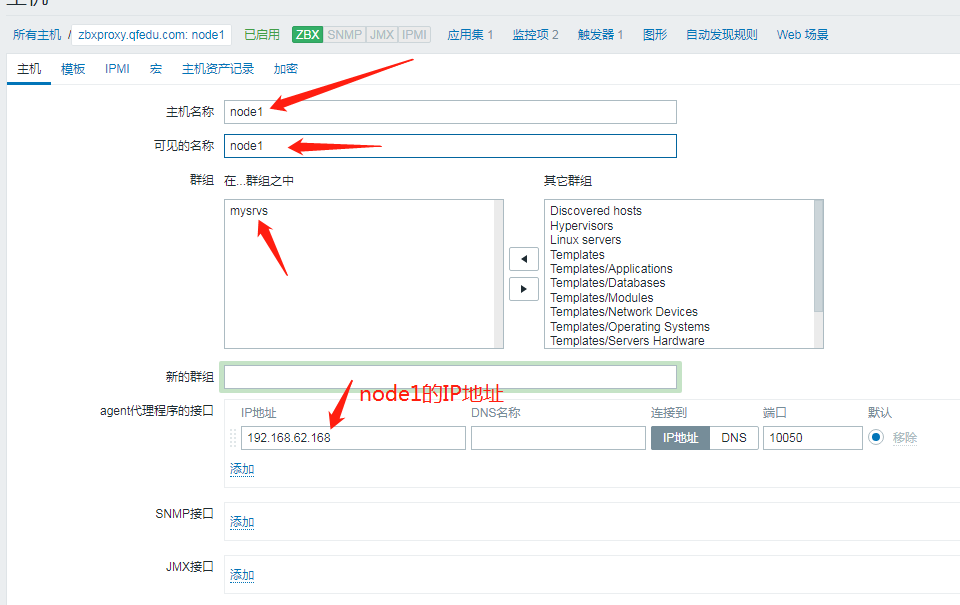
Task: Click the agent interface drag handle
Action: pos(233,438)
